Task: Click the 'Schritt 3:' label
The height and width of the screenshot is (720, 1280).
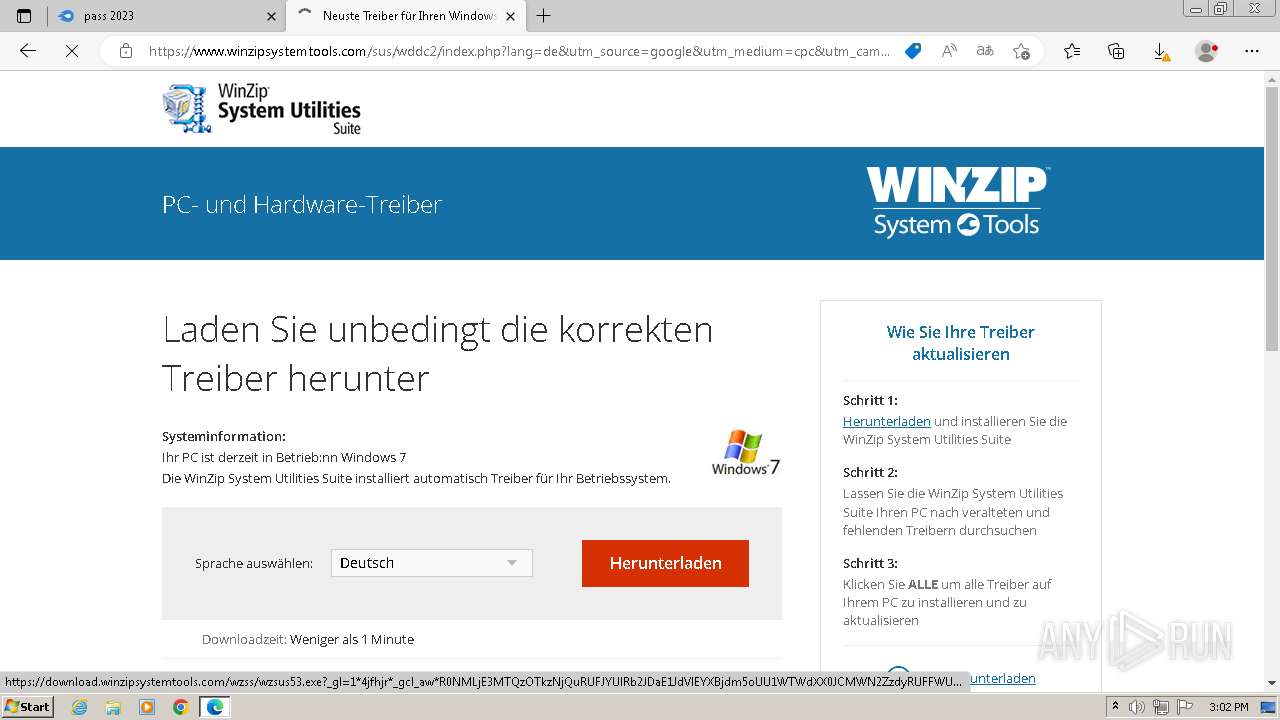Action: (x=870, y=563)
